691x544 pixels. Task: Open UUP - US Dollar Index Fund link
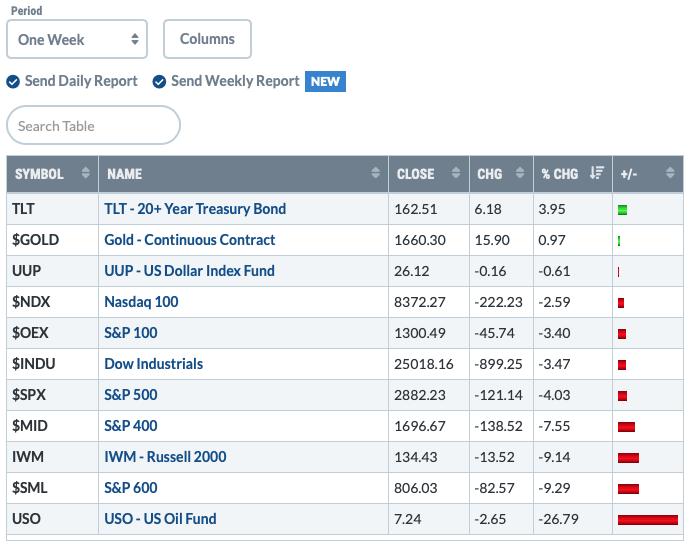point(189,271)
